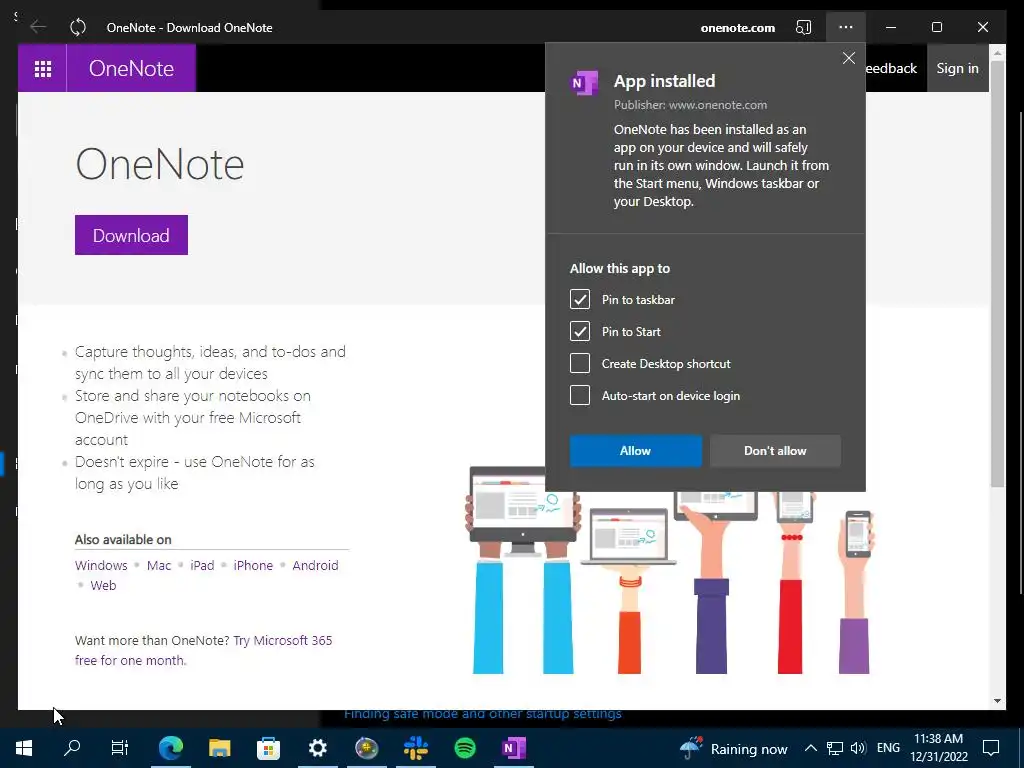Open the Raining now weather widget
The height and width of the screenshot is (768, 1024).
tap(734, 748)
